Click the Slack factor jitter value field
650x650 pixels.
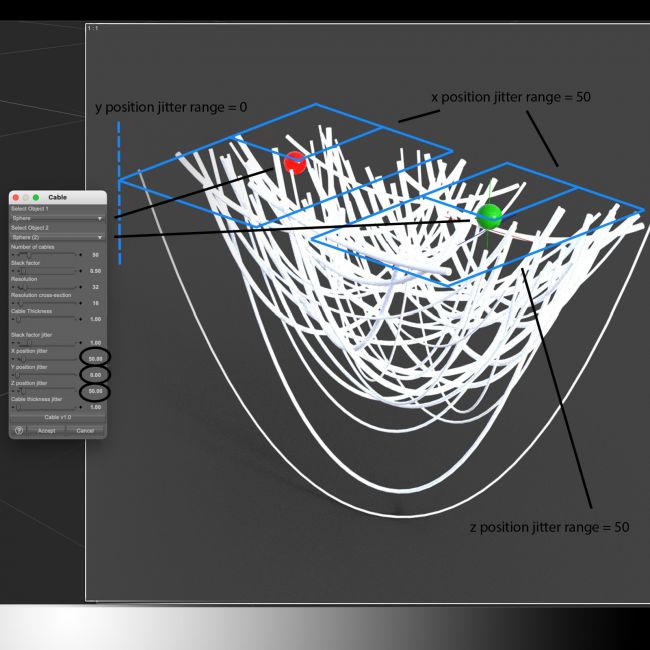tap(96, 342)
